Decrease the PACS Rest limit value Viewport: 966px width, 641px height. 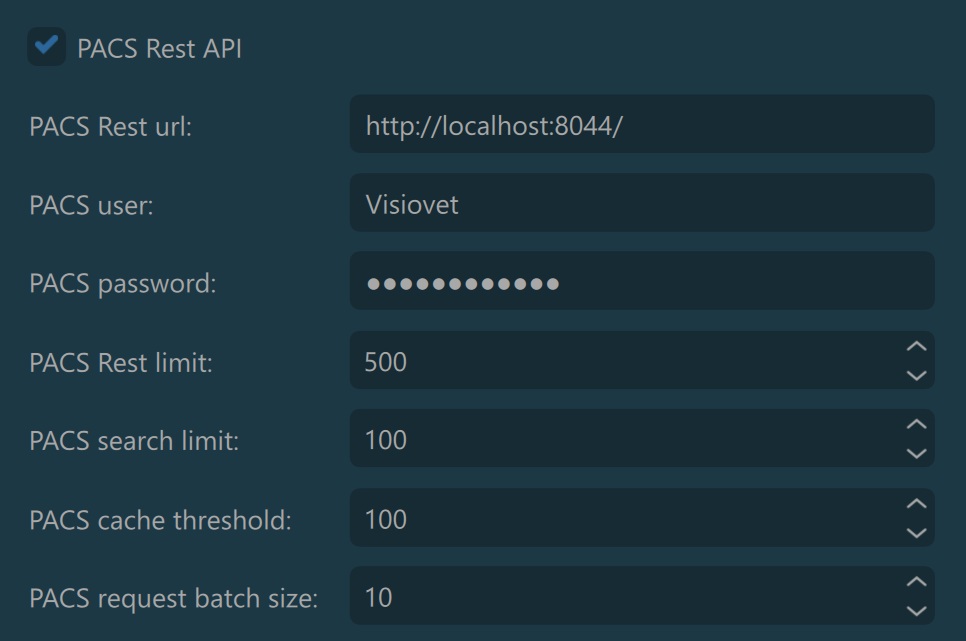tap(915, 375)
